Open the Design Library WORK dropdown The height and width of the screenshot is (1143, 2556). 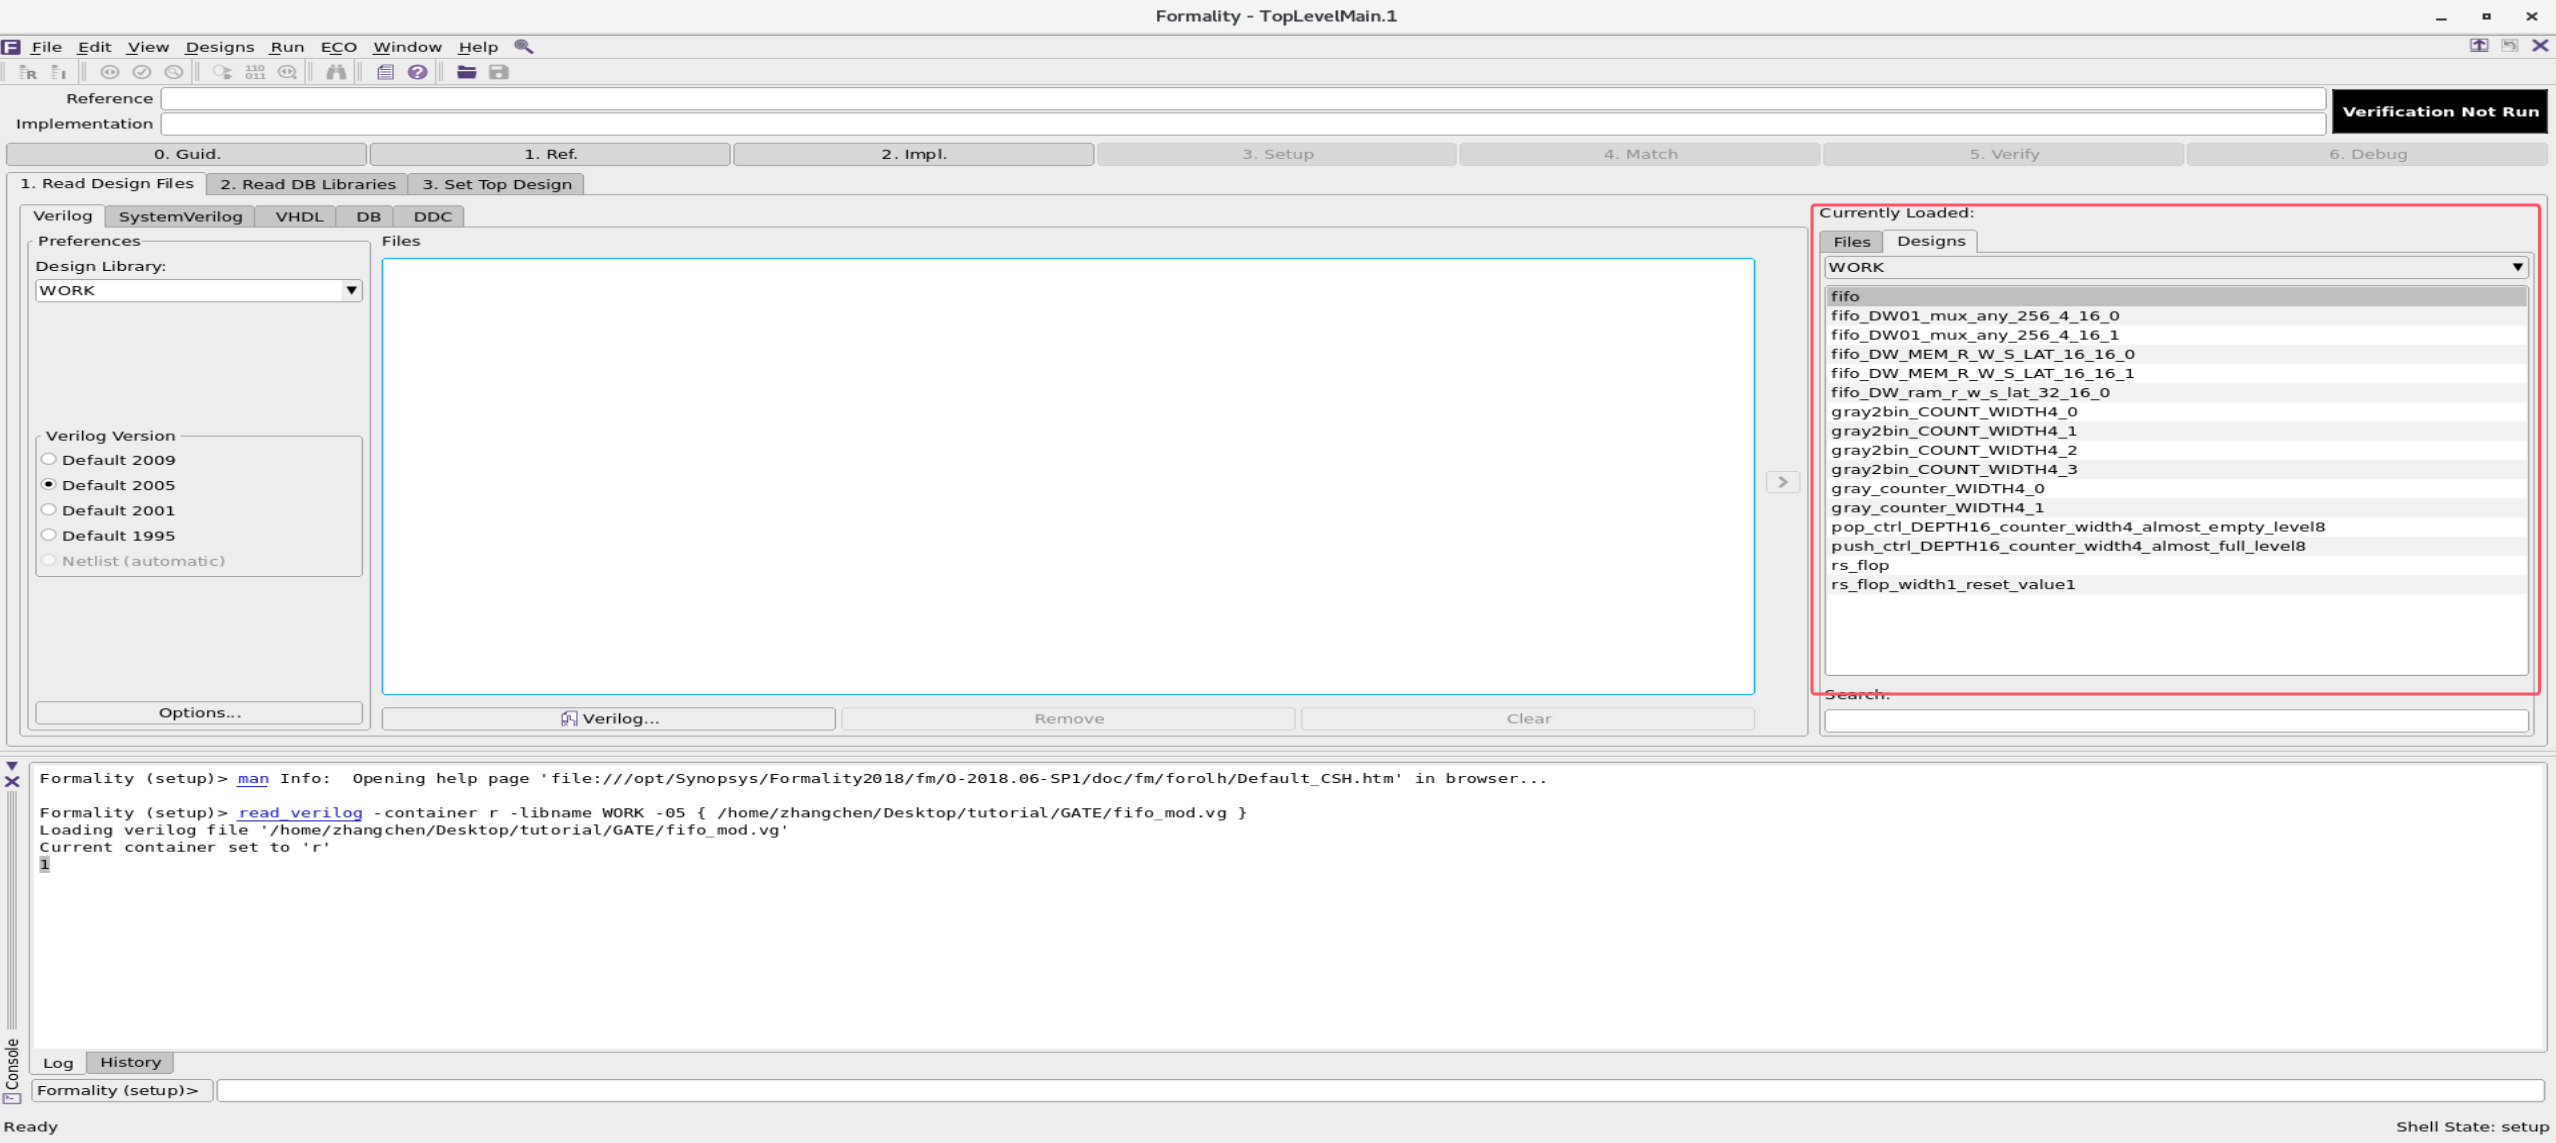pos(351,290)
